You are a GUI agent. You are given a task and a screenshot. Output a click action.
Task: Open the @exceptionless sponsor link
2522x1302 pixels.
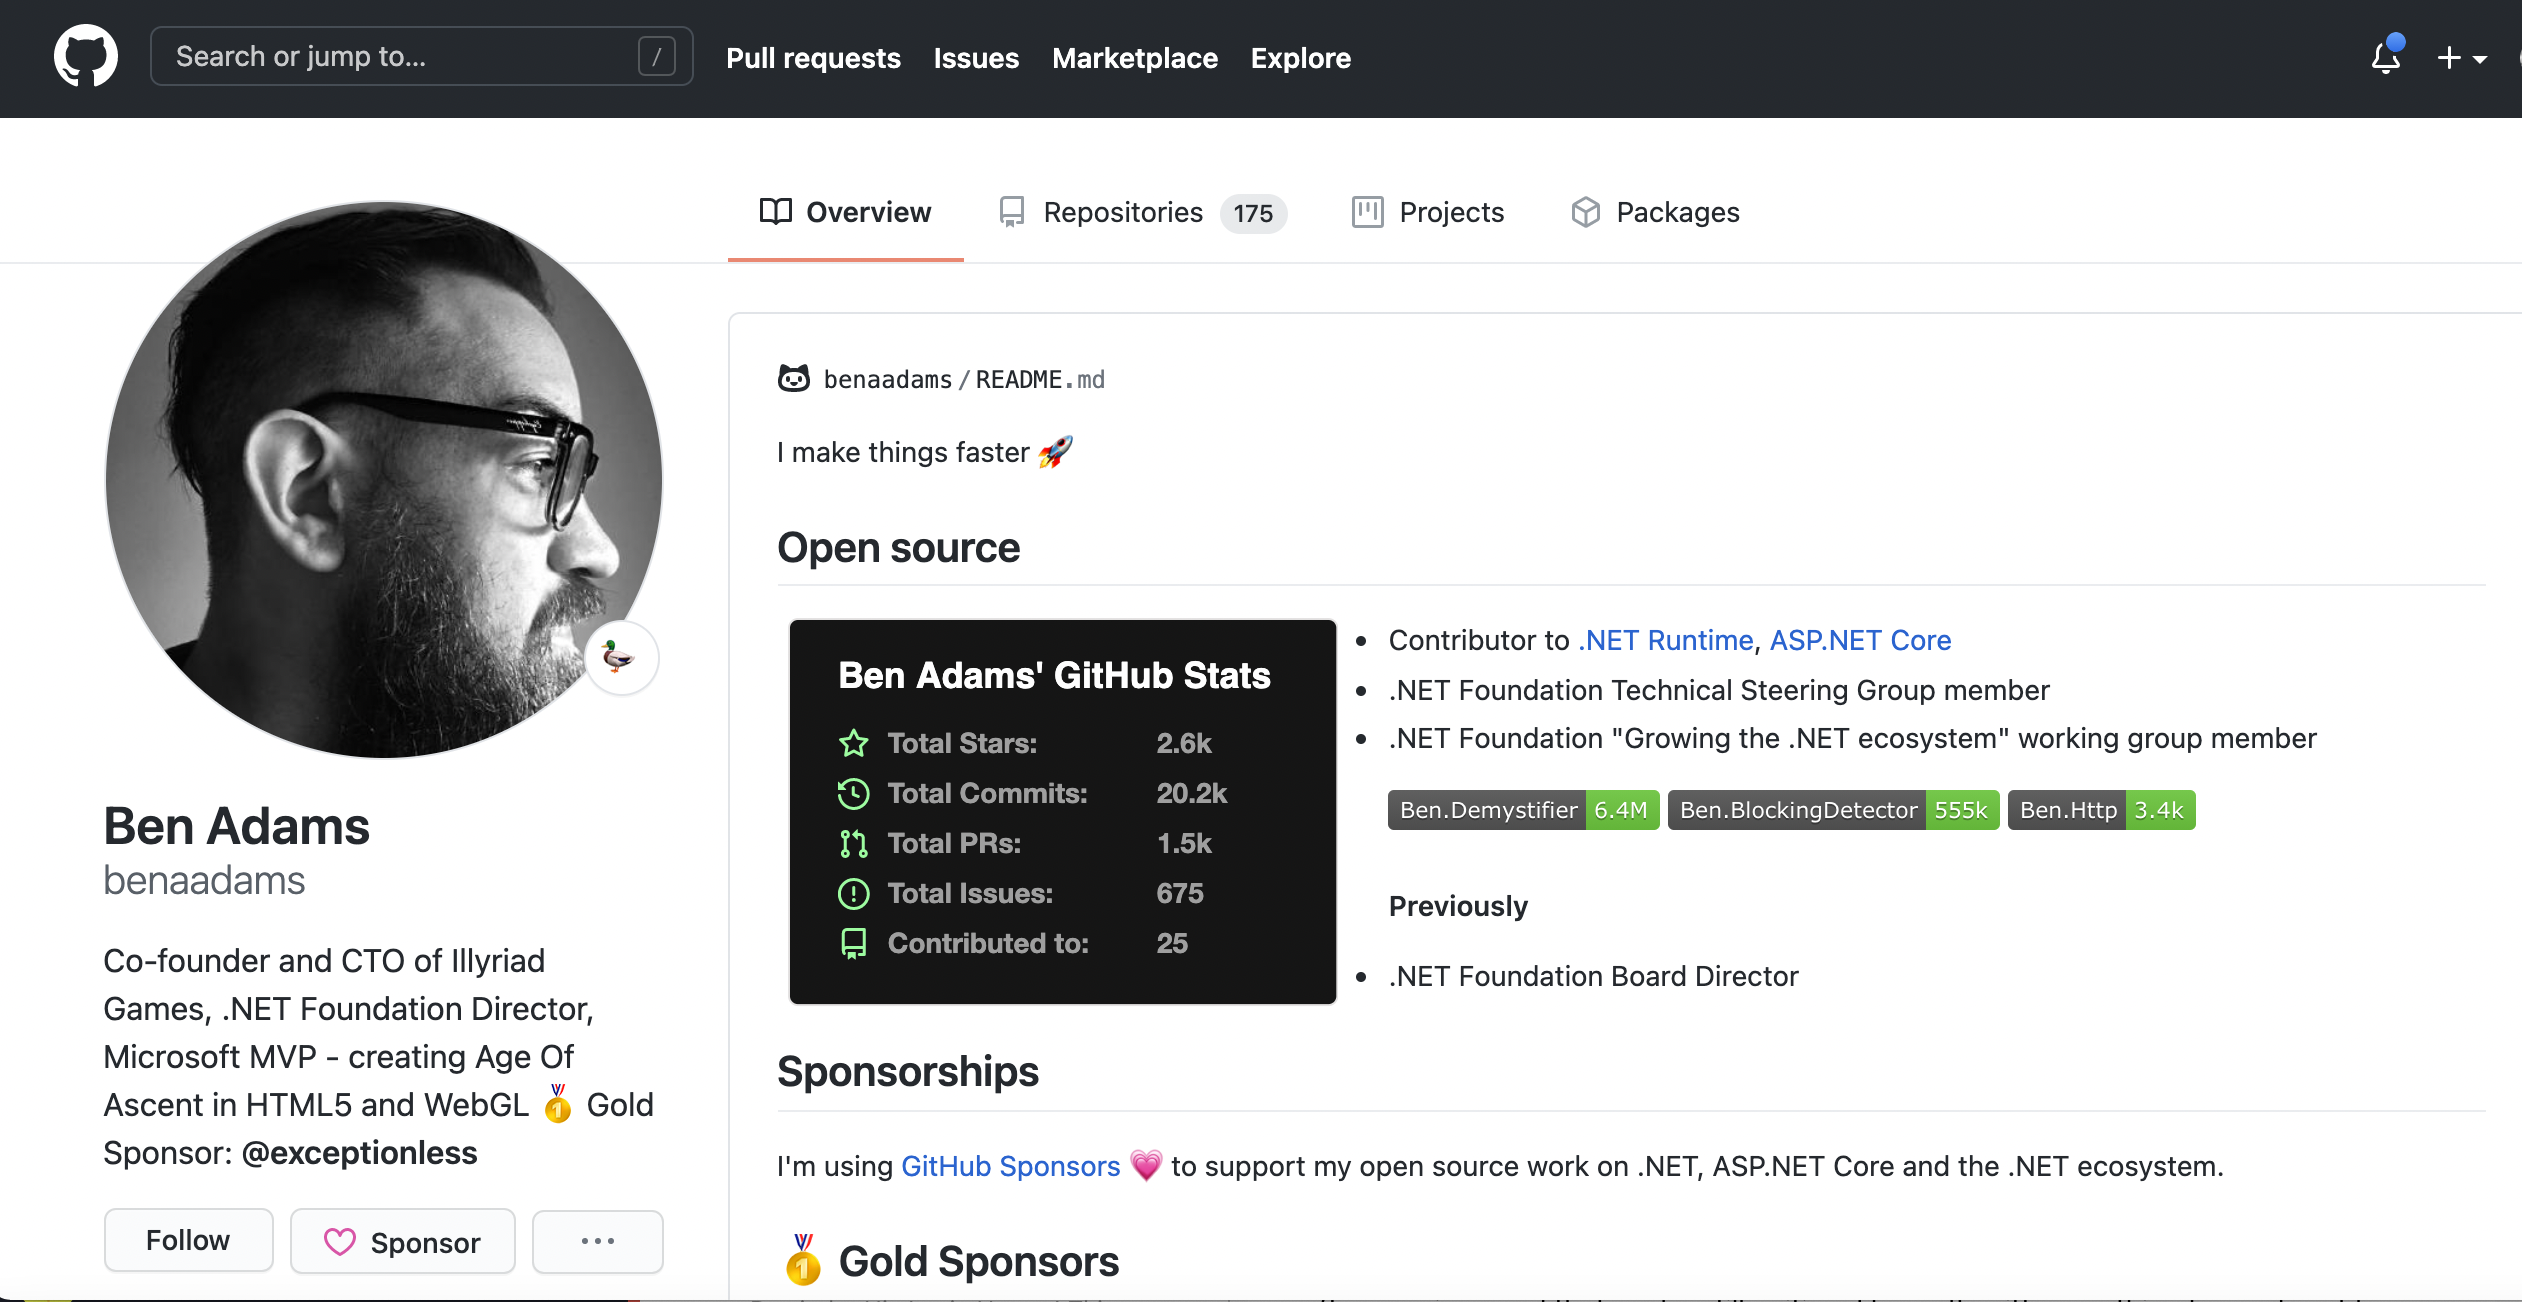[x=359, y=1153]
